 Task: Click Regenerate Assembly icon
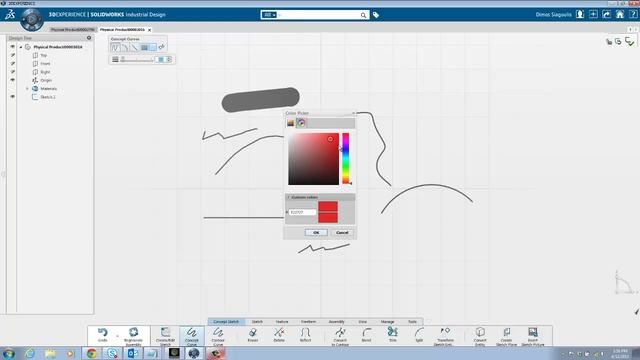pos(133,332)
